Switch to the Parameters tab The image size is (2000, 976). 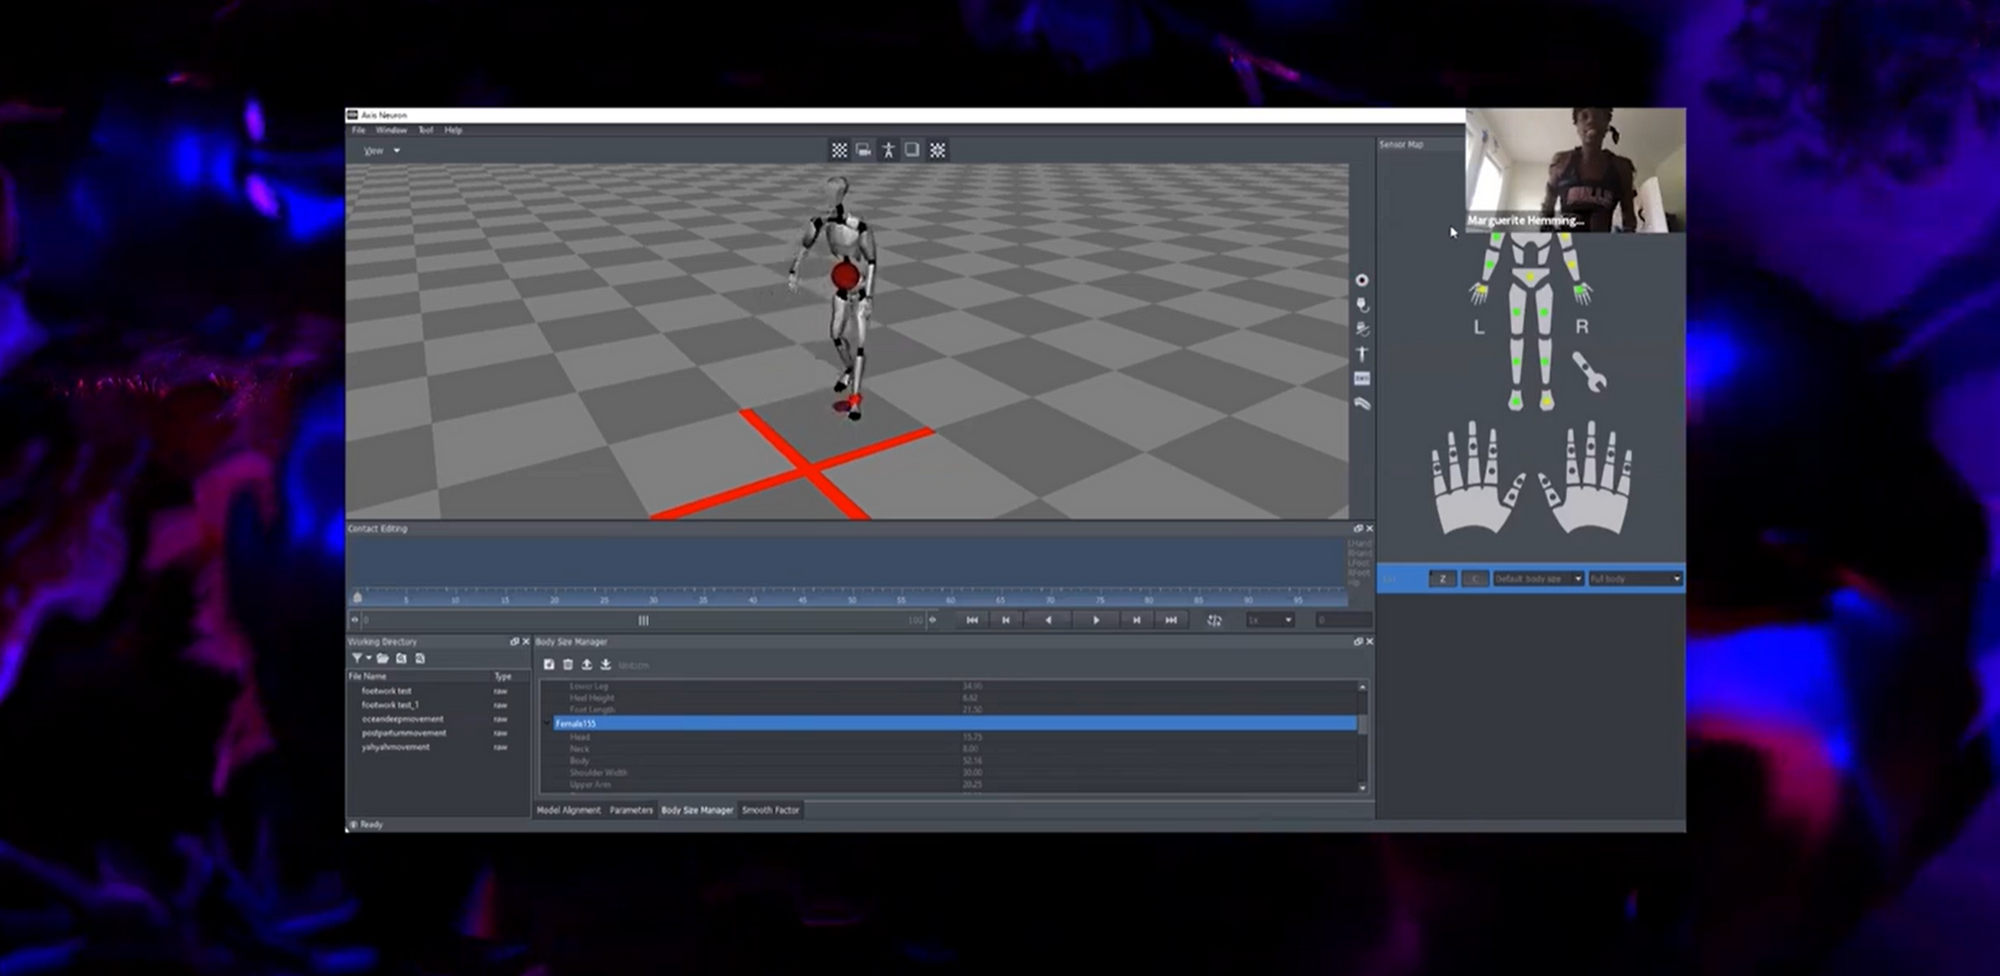[631, 810]
